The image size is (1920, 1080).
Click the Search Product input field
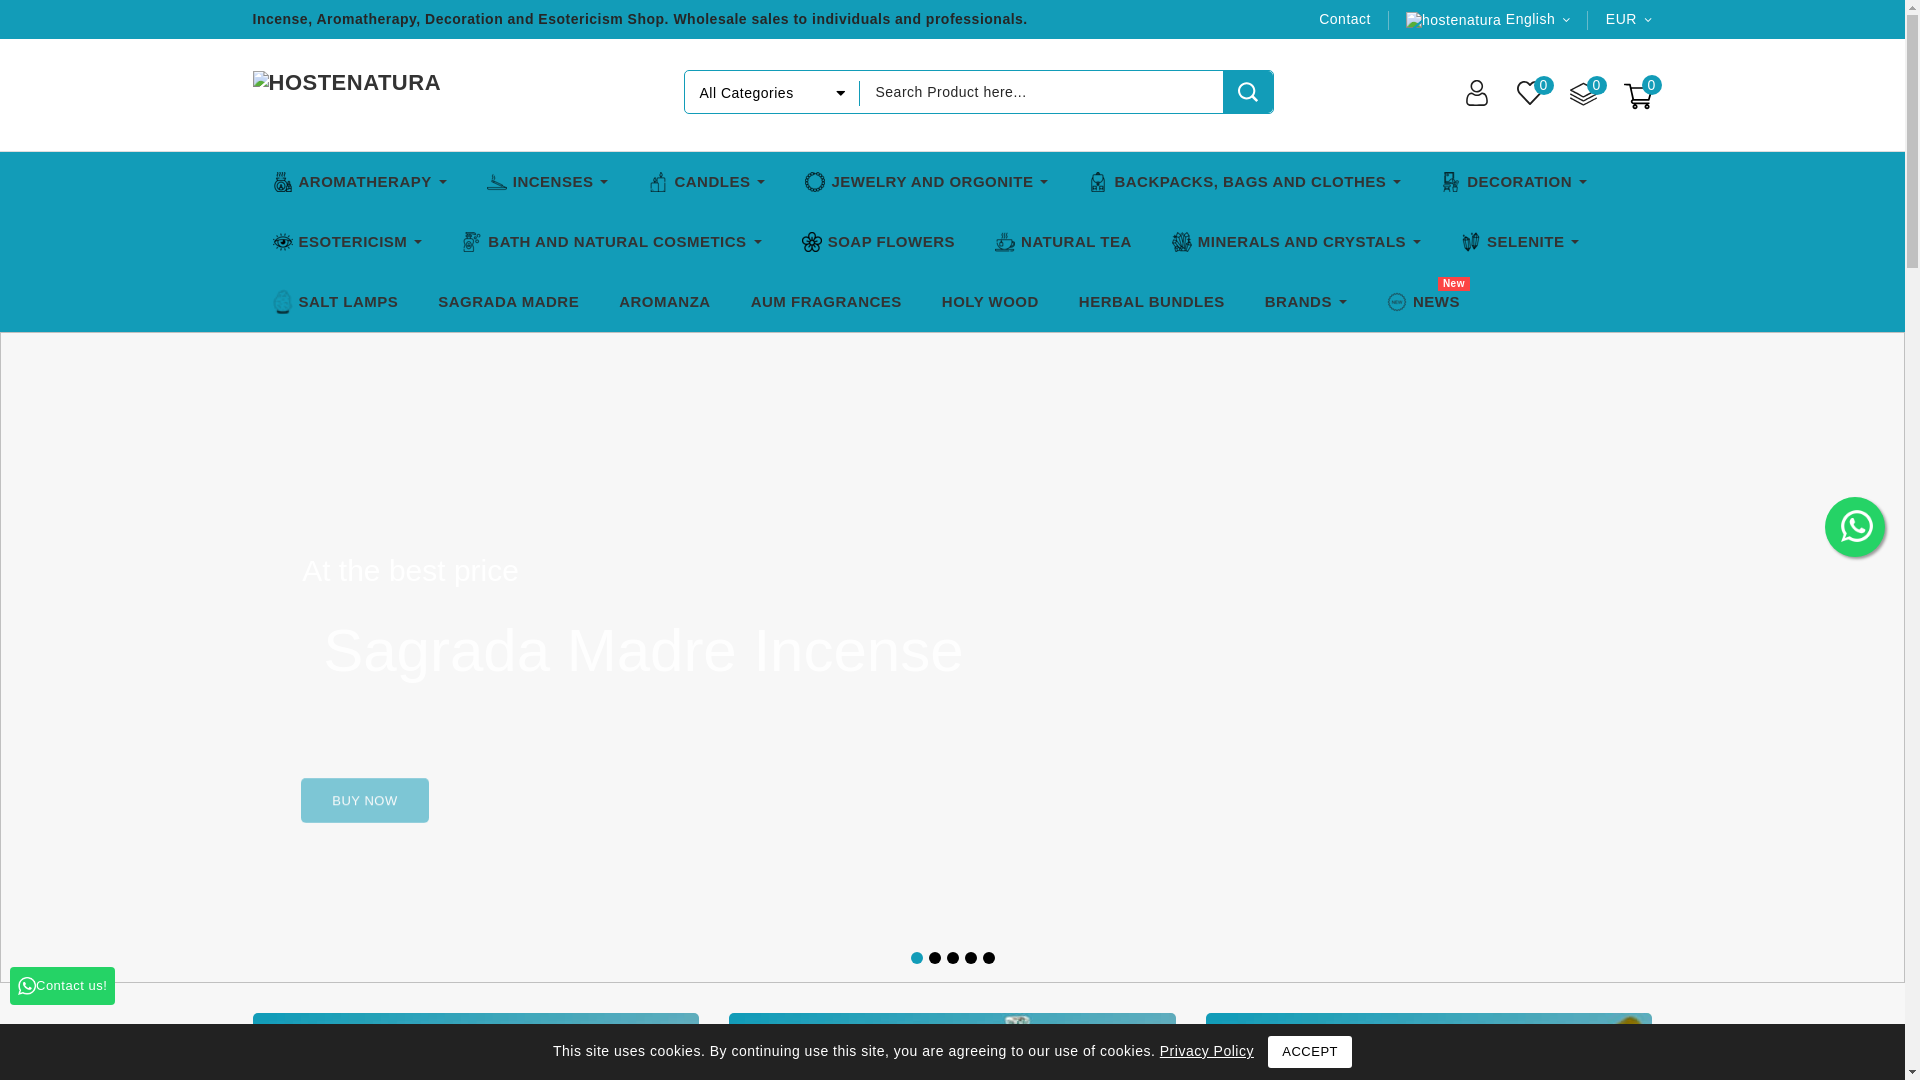(x=1041, y=92)
